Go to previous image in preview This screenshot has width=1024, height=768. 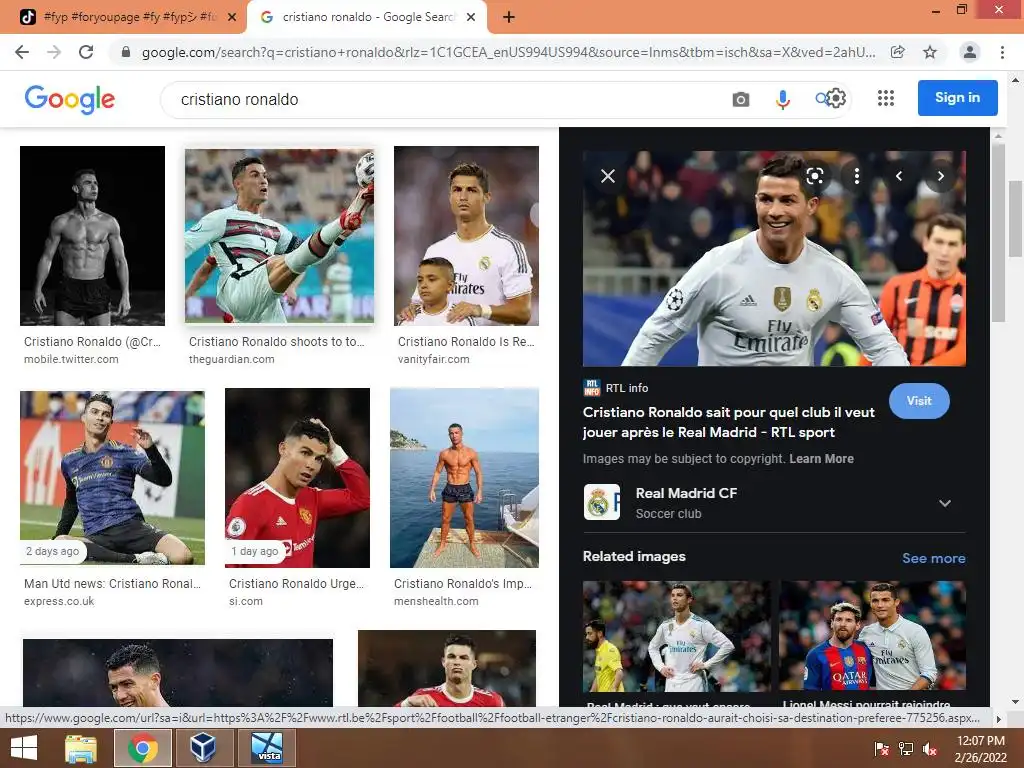click(899, 176)
